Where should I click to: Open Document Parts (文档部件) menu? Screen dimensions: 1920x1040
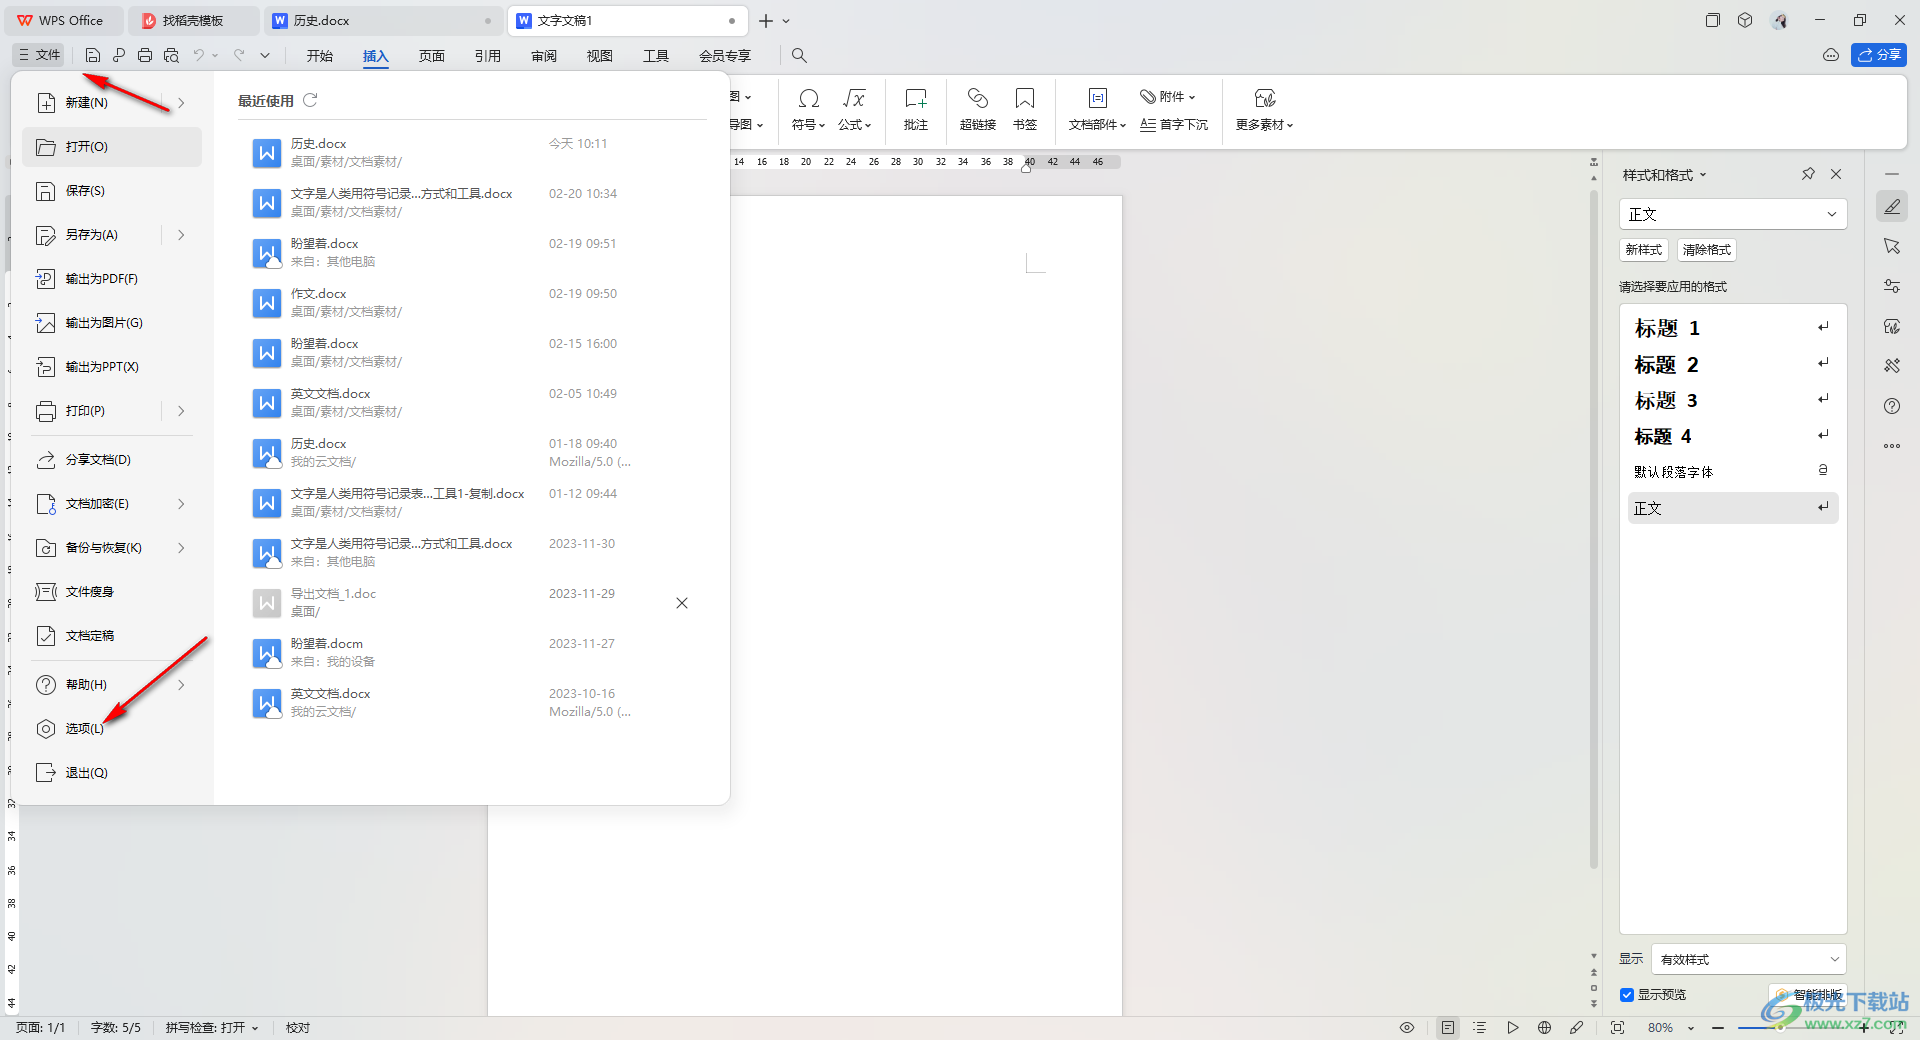click(x=1097, y=110)
